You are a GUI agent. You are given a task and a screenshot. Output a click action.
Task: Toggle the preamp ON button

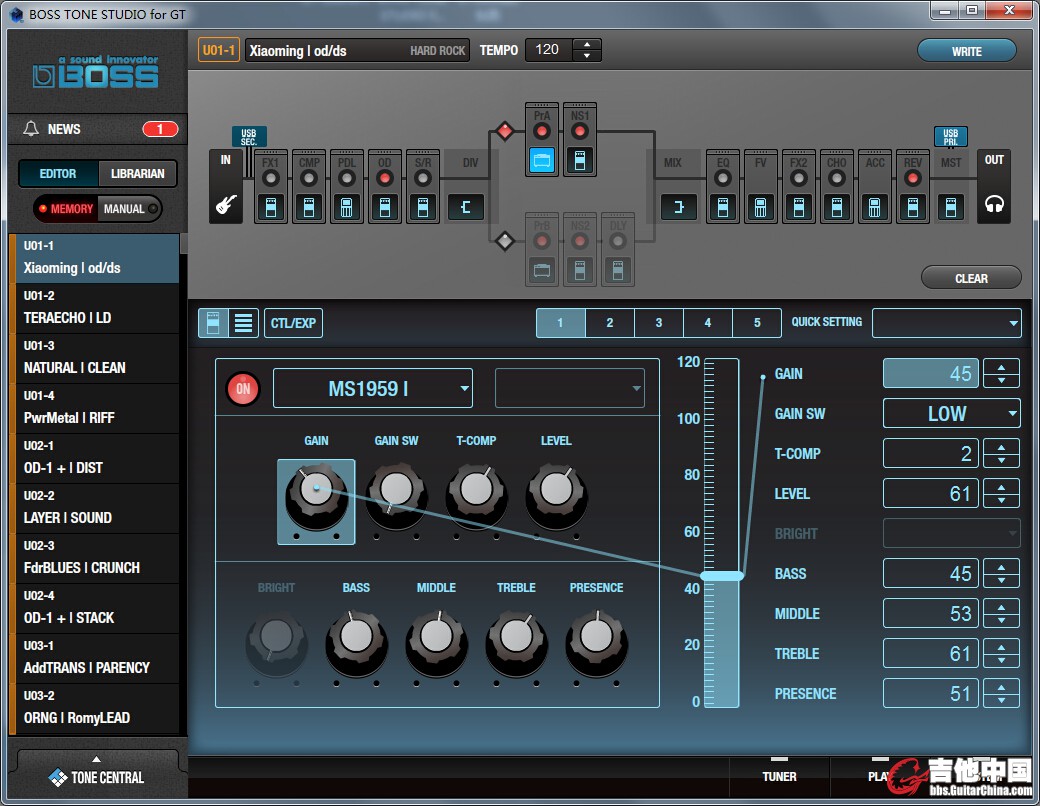coord(243,389)
